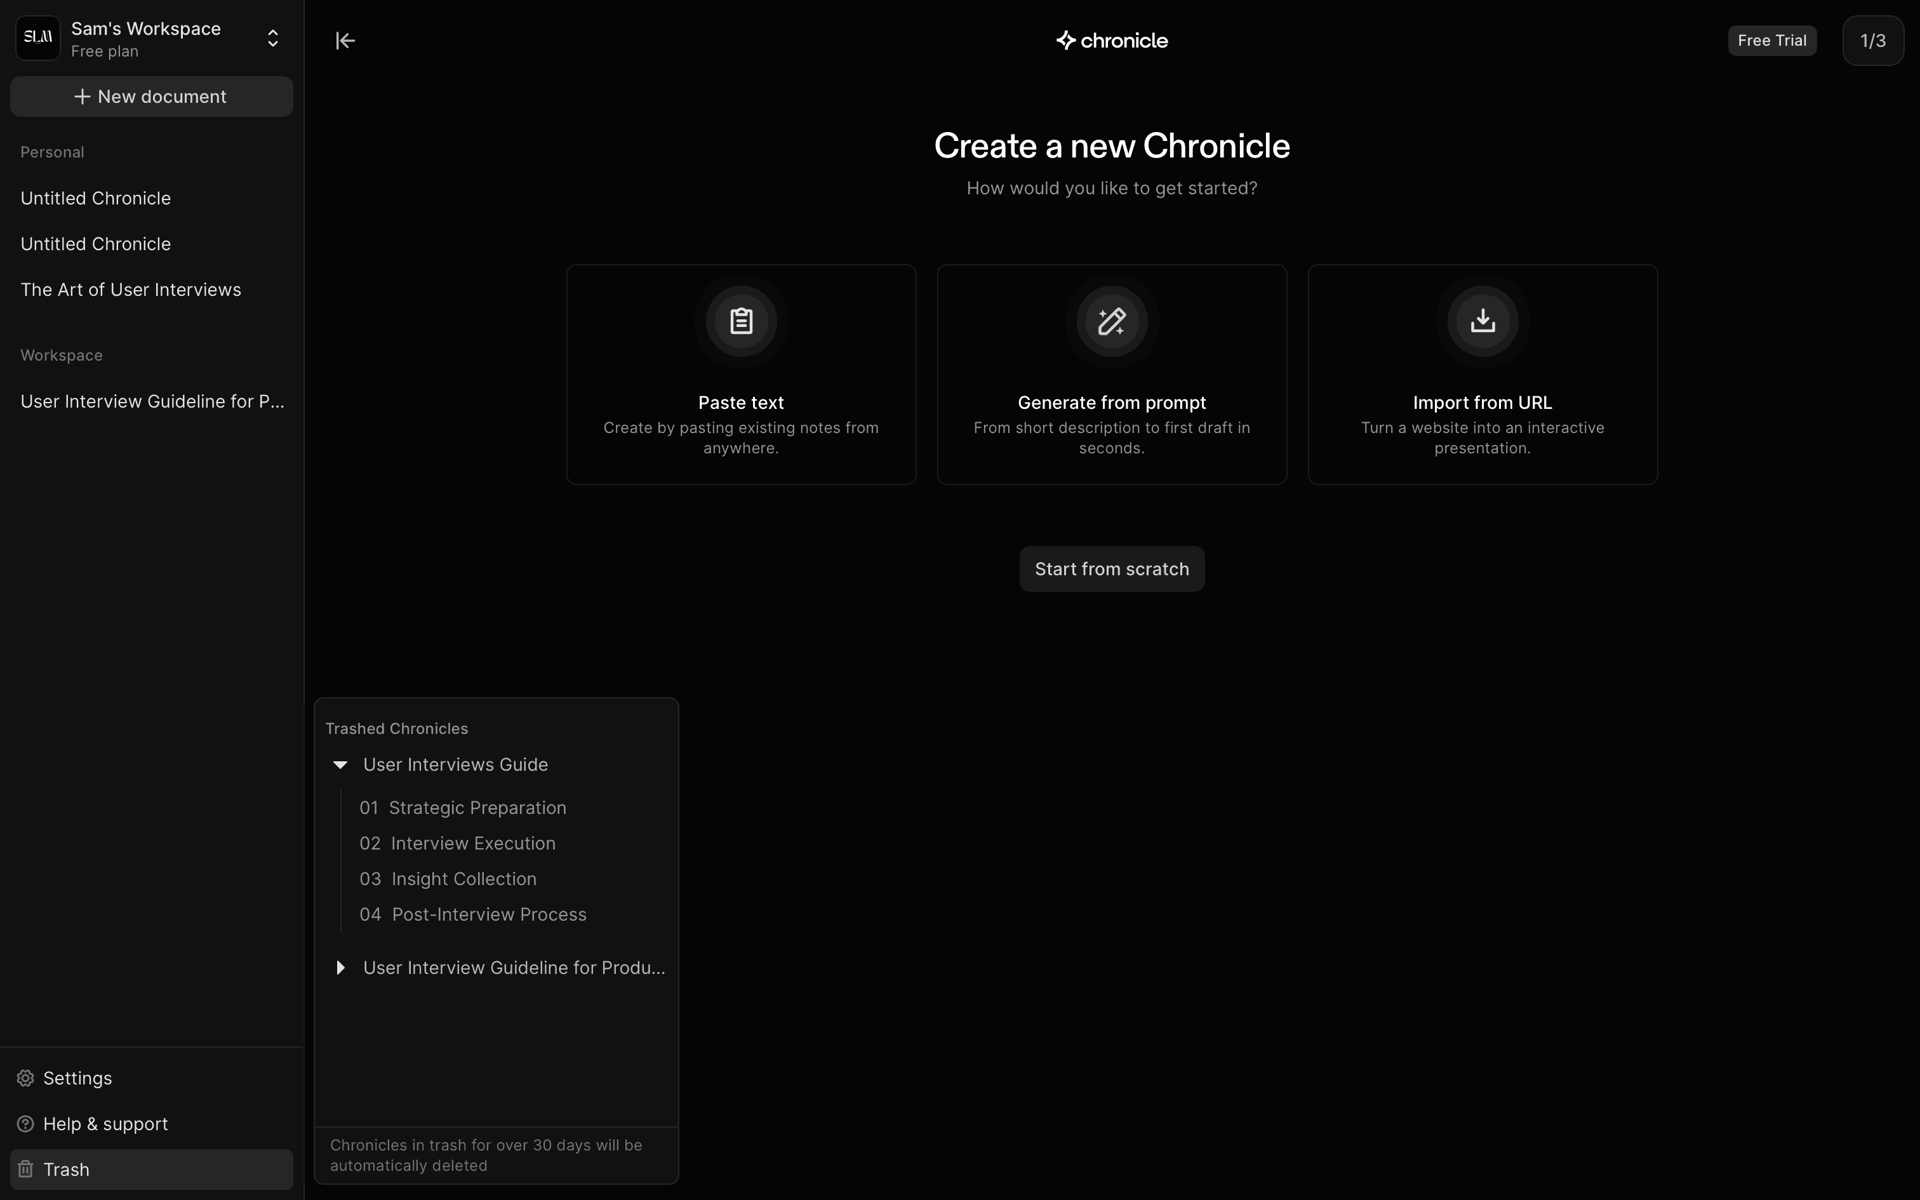Collapse the User Interviews Guide triangle
This screenshot has width=1920, height=1200.
pos(340,765)
